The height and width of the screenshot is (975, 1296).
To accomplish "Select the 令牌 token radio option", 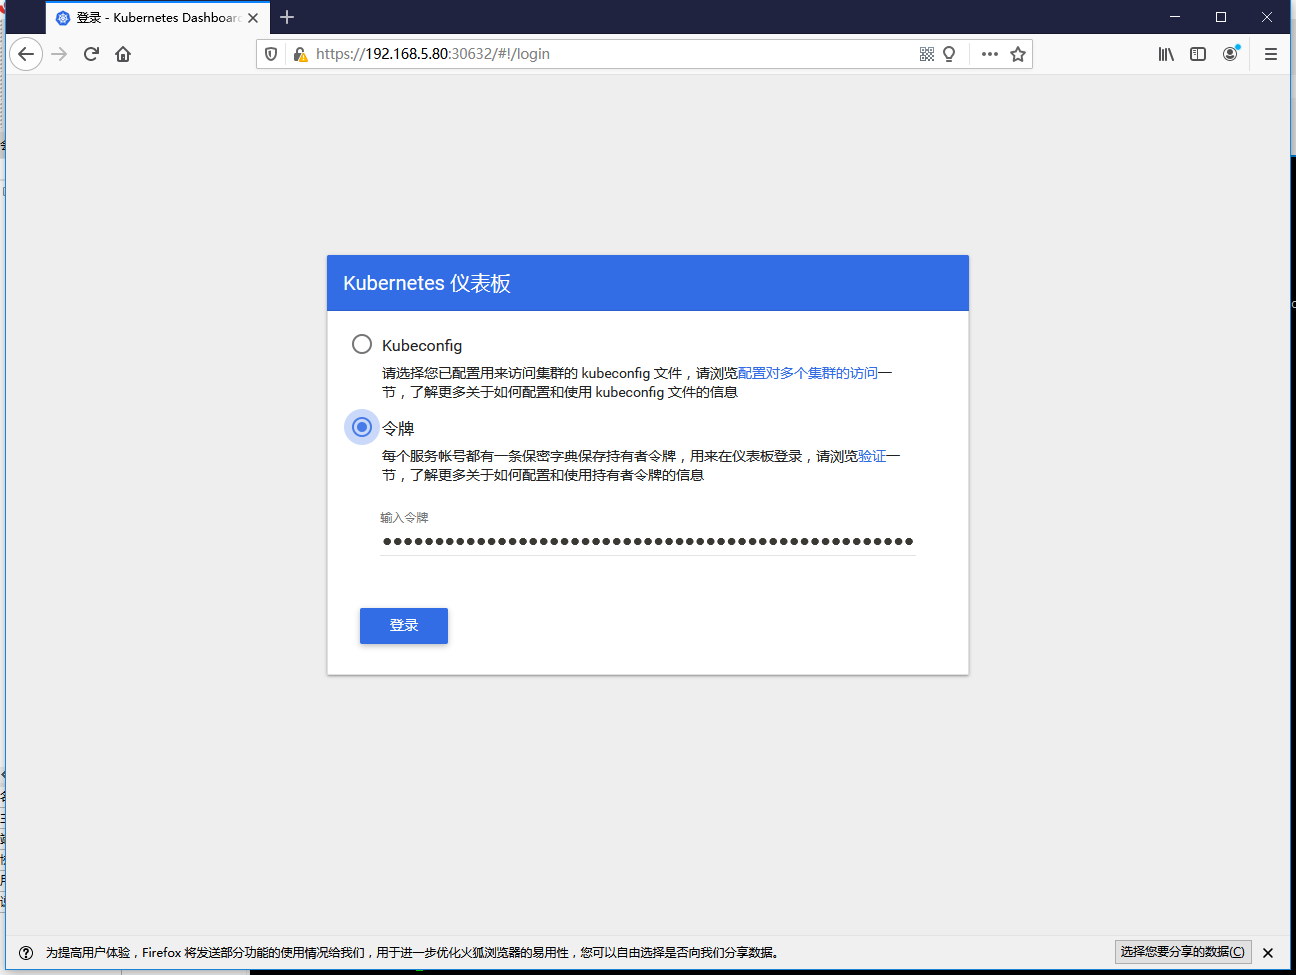I will (362, 427).
